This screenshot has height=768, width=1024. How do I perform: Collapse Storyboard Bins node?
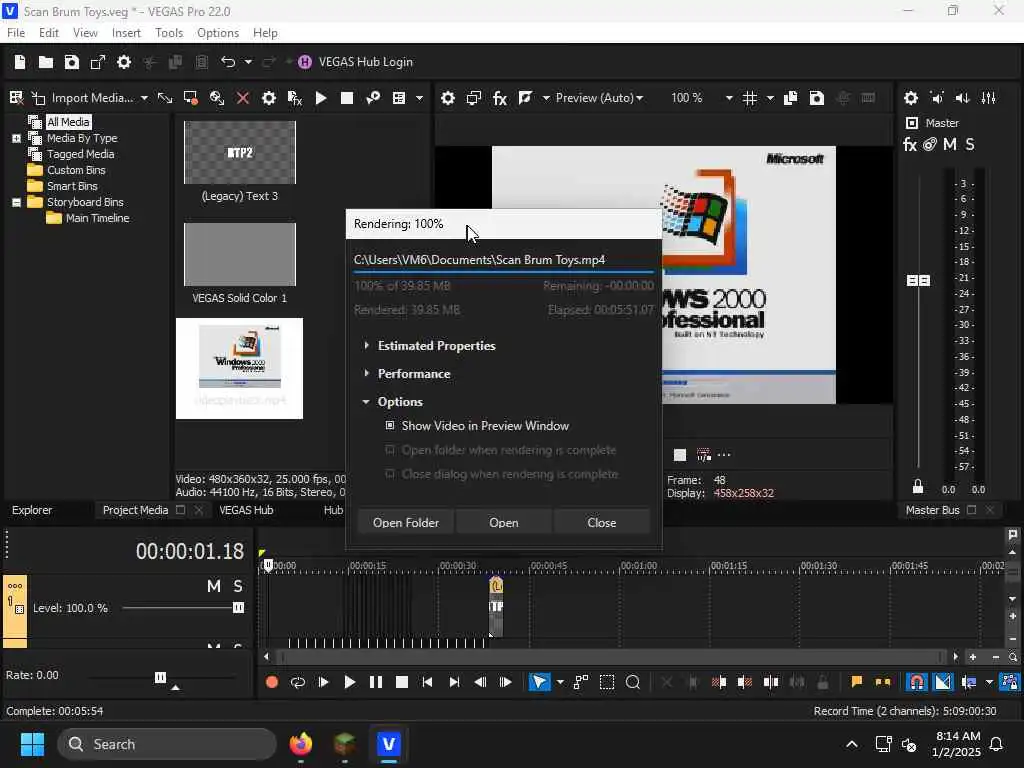(16, 202)
